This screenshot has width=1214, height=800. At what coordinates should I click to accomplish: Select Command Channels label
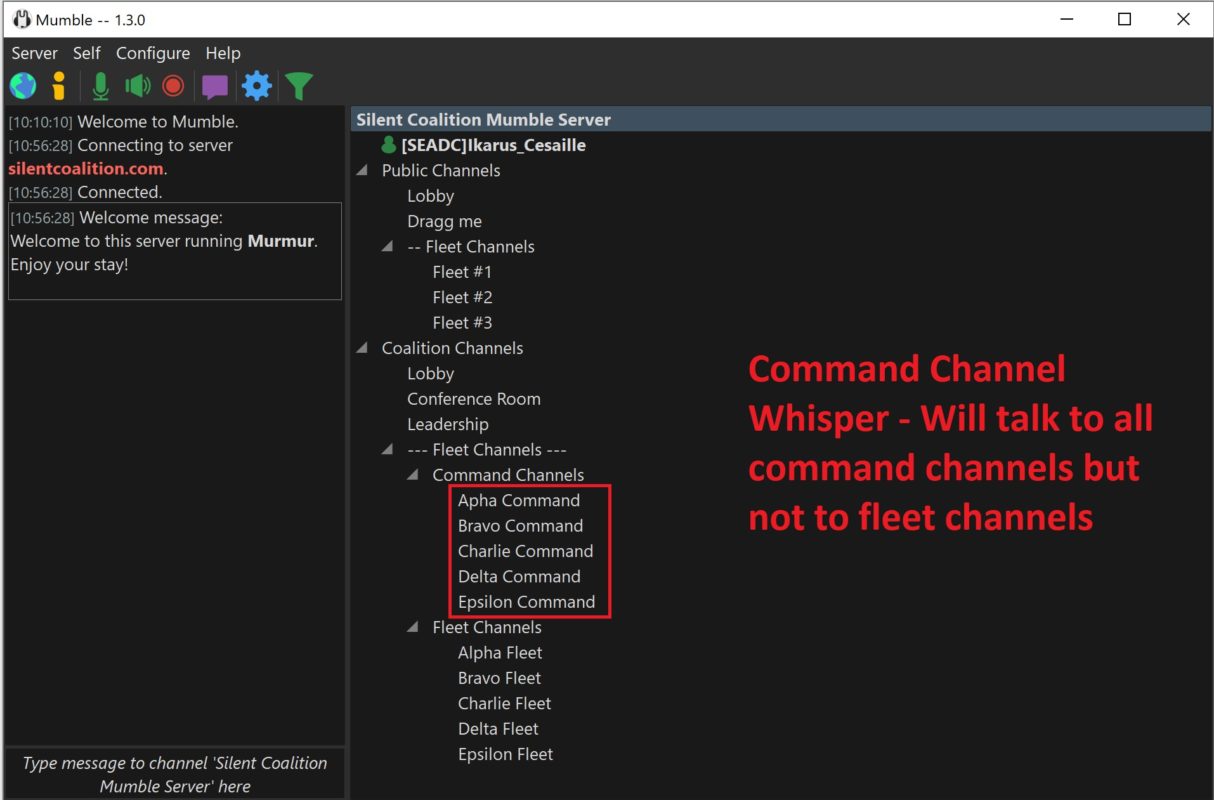(508, 475)
